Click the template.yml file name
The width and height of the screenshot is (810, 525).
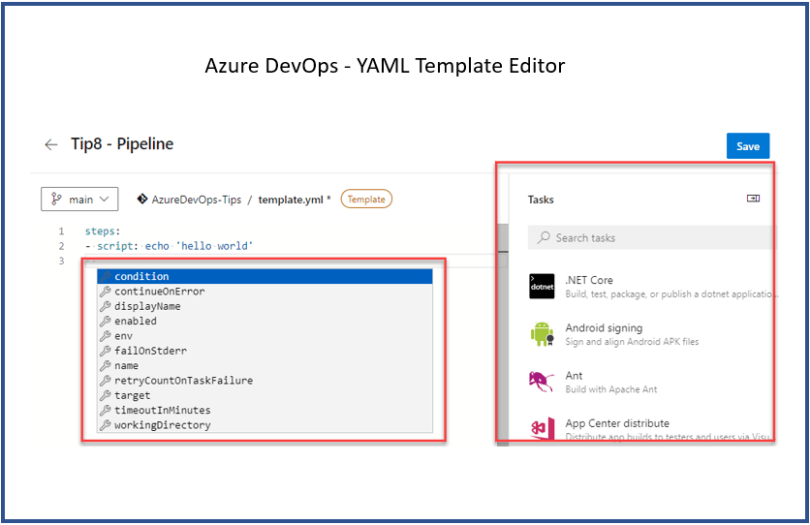point(290,199)
